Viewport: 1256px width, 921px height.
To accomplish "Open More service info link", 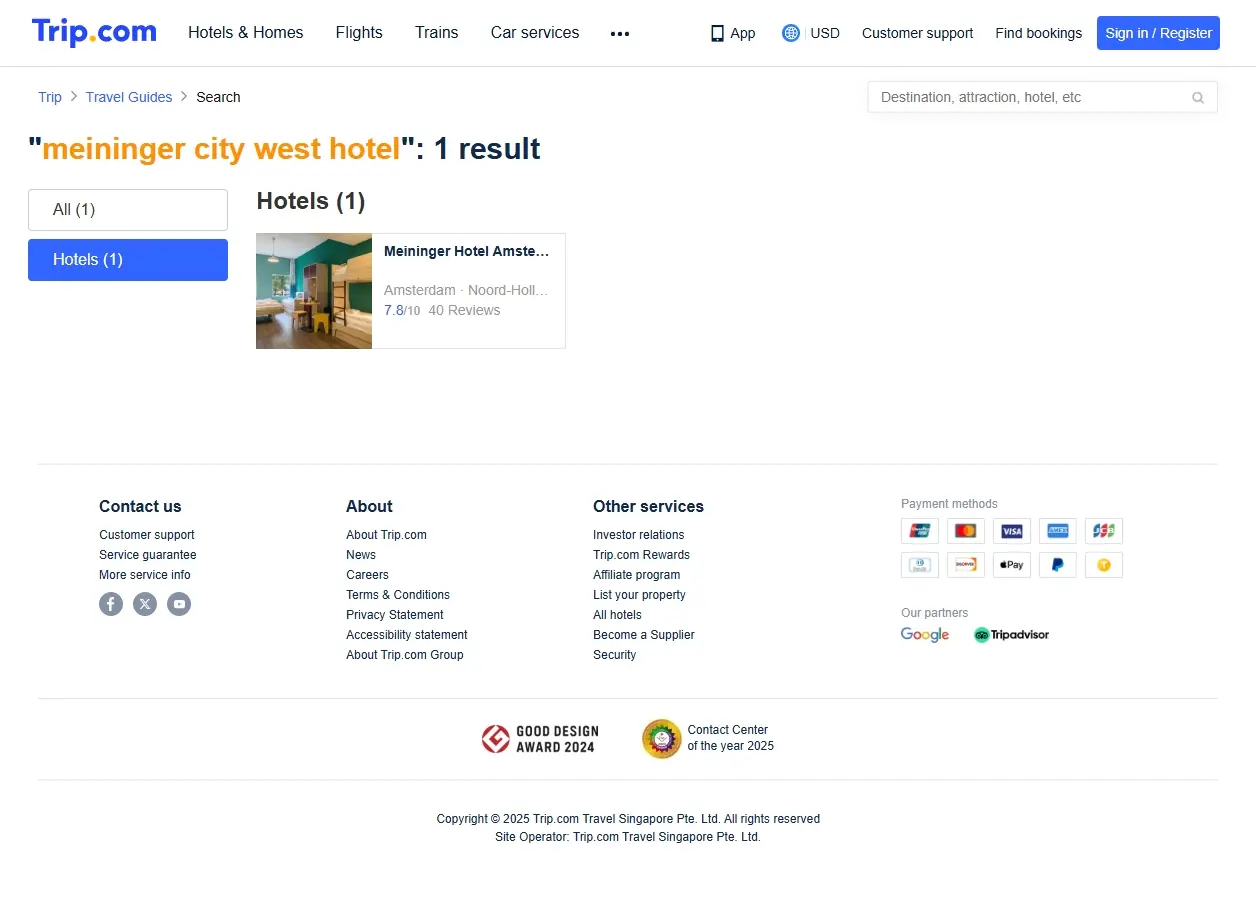I will tap(145, 575).
